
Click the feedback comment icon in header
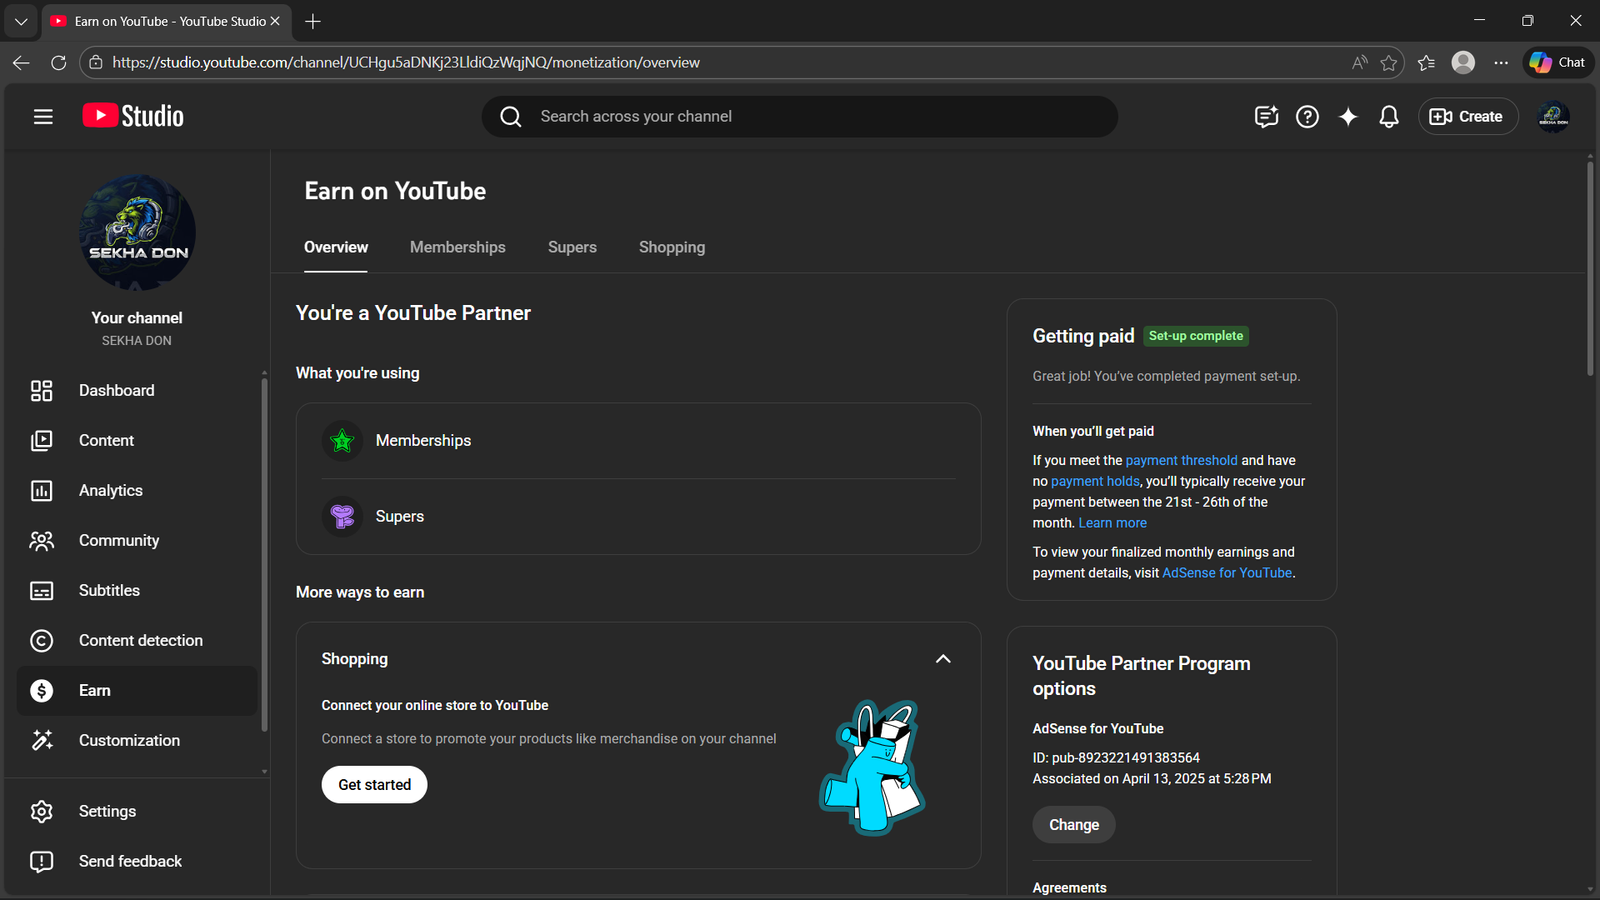[x=1266, y=117]
